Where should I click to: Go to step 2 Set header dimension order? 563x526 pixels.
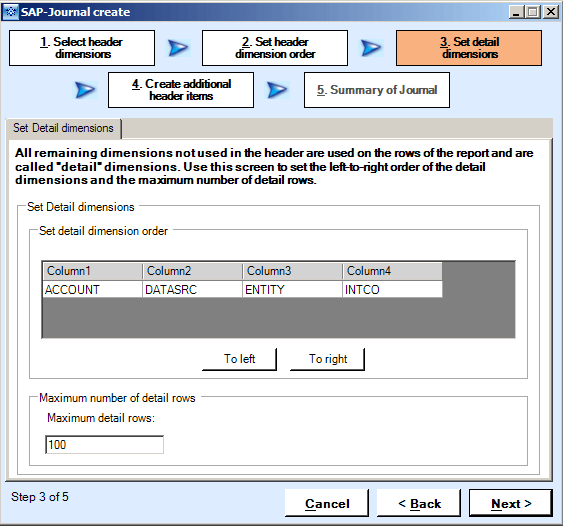point(275,48)
